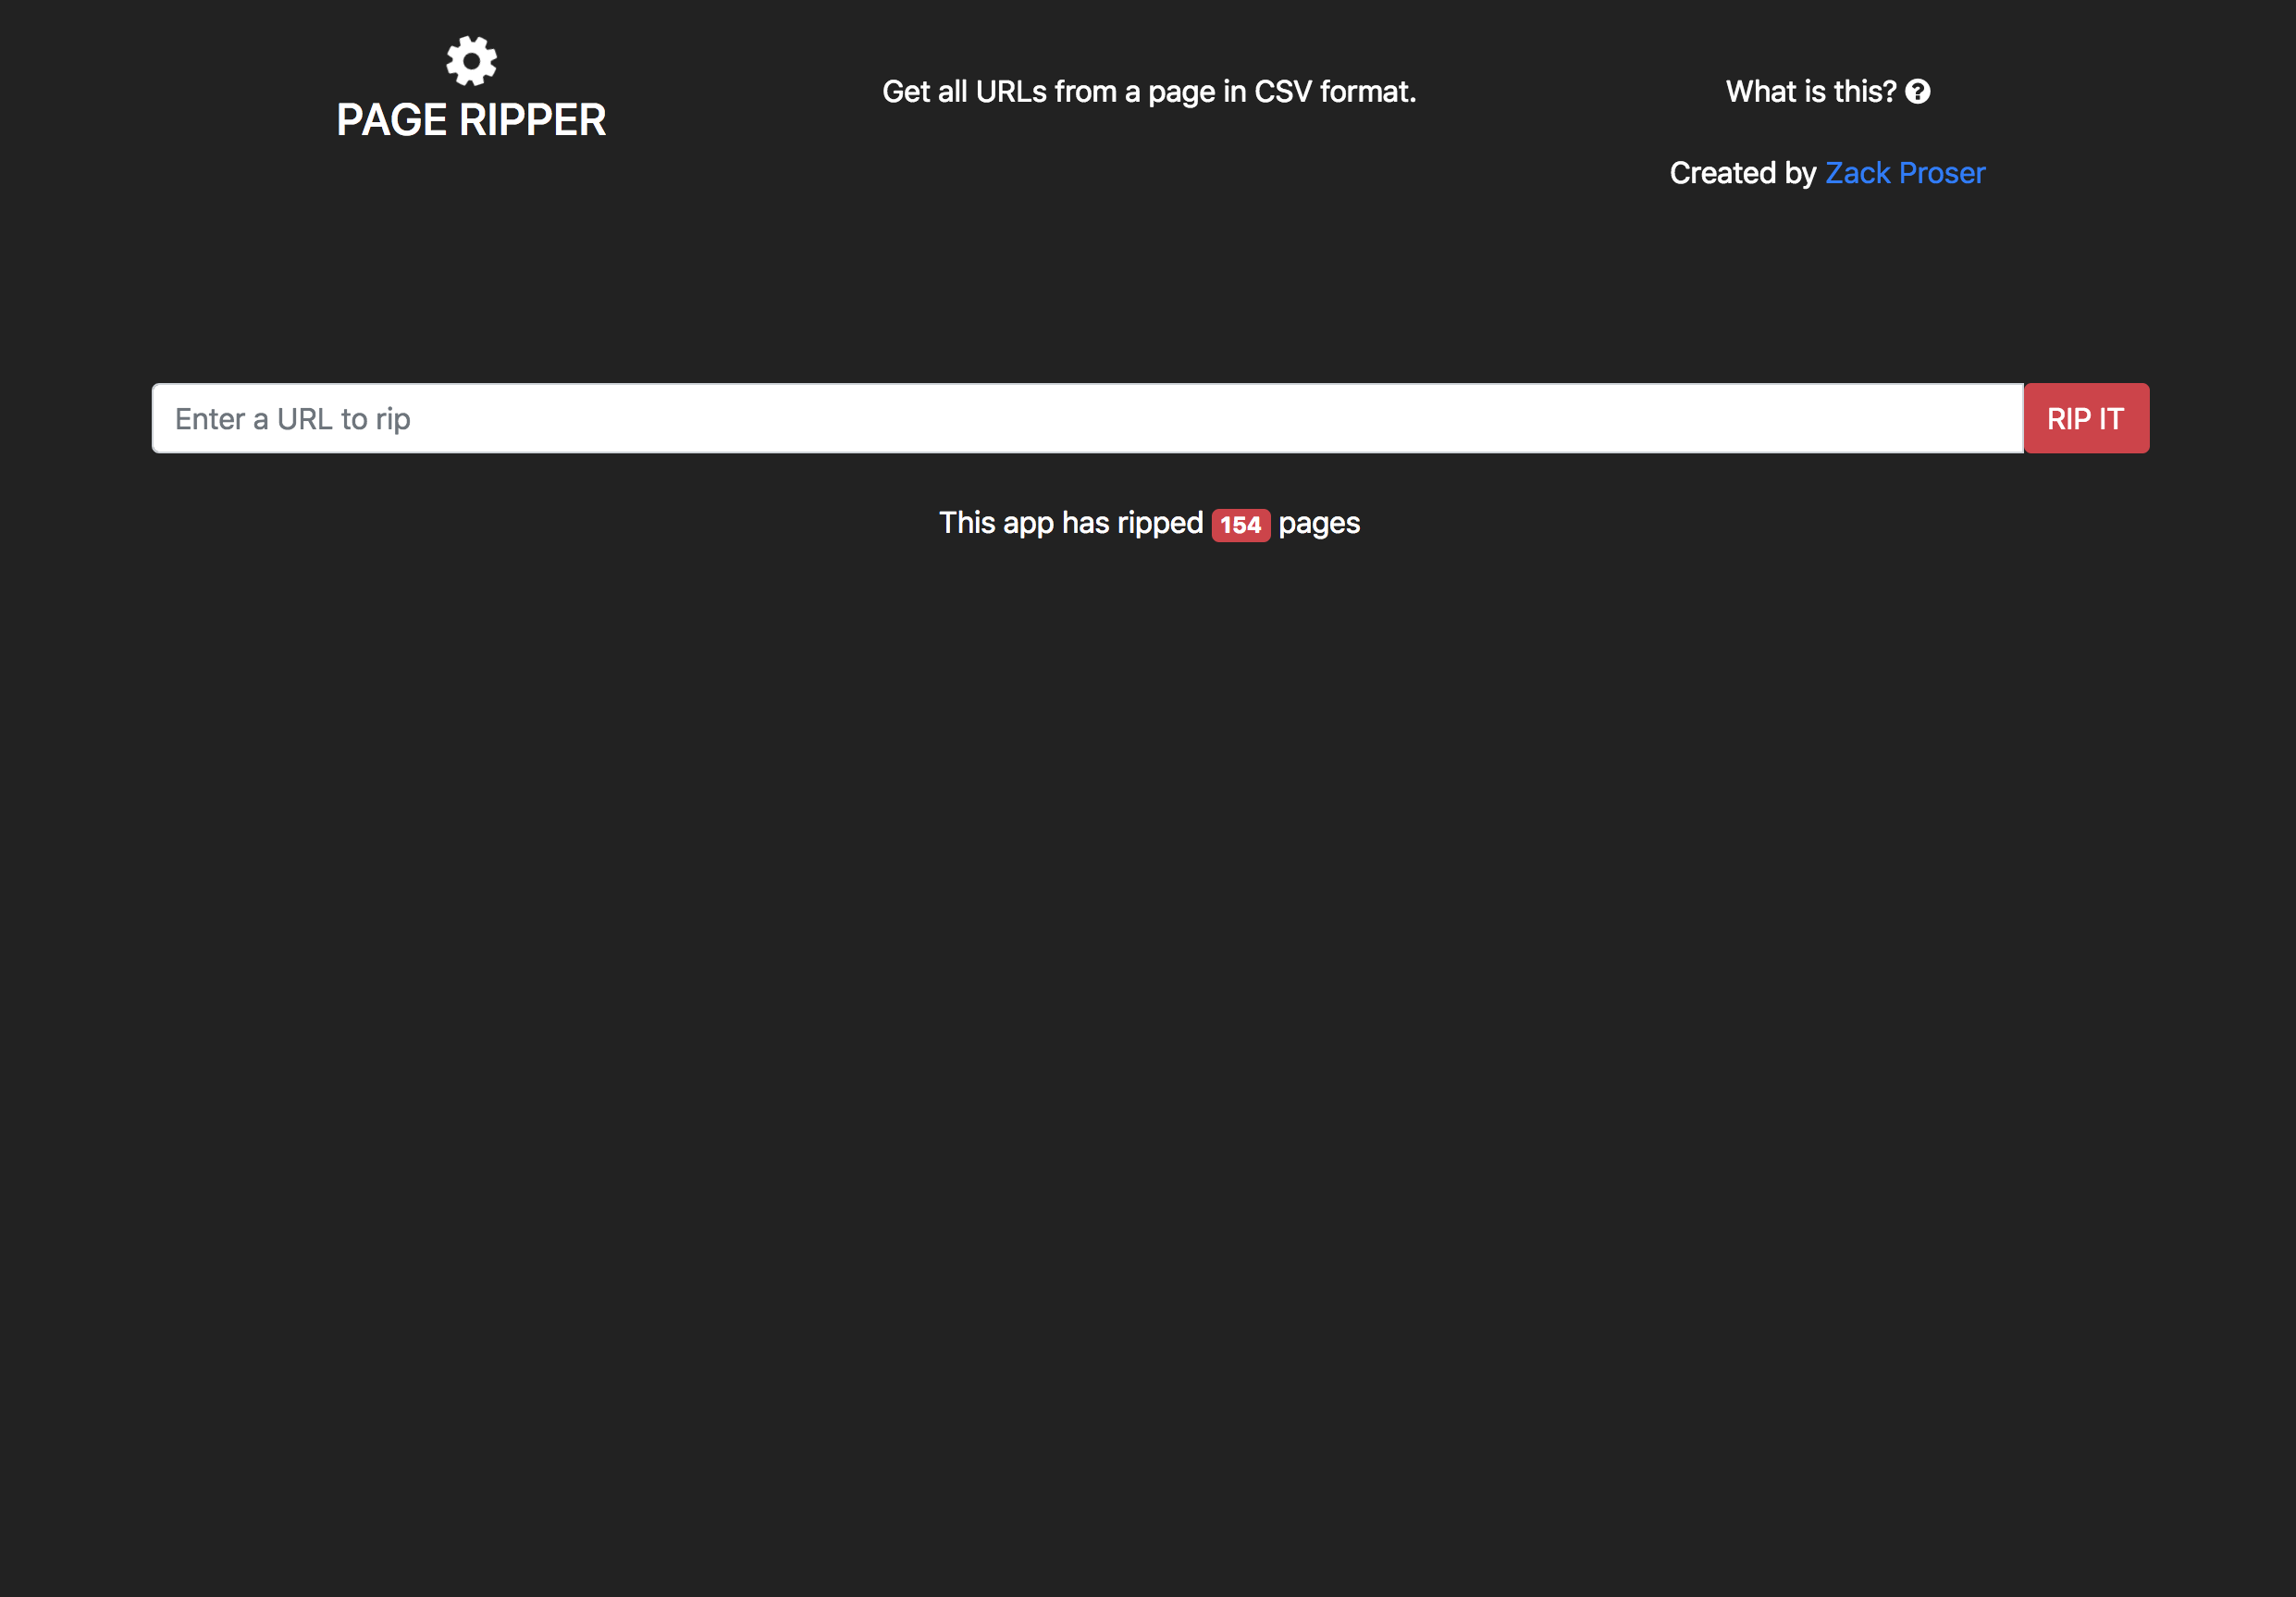Click the word 'CSV' in the tagline
The height and width of the screenshot is (1597, 2296).
tap(1282, 92)
